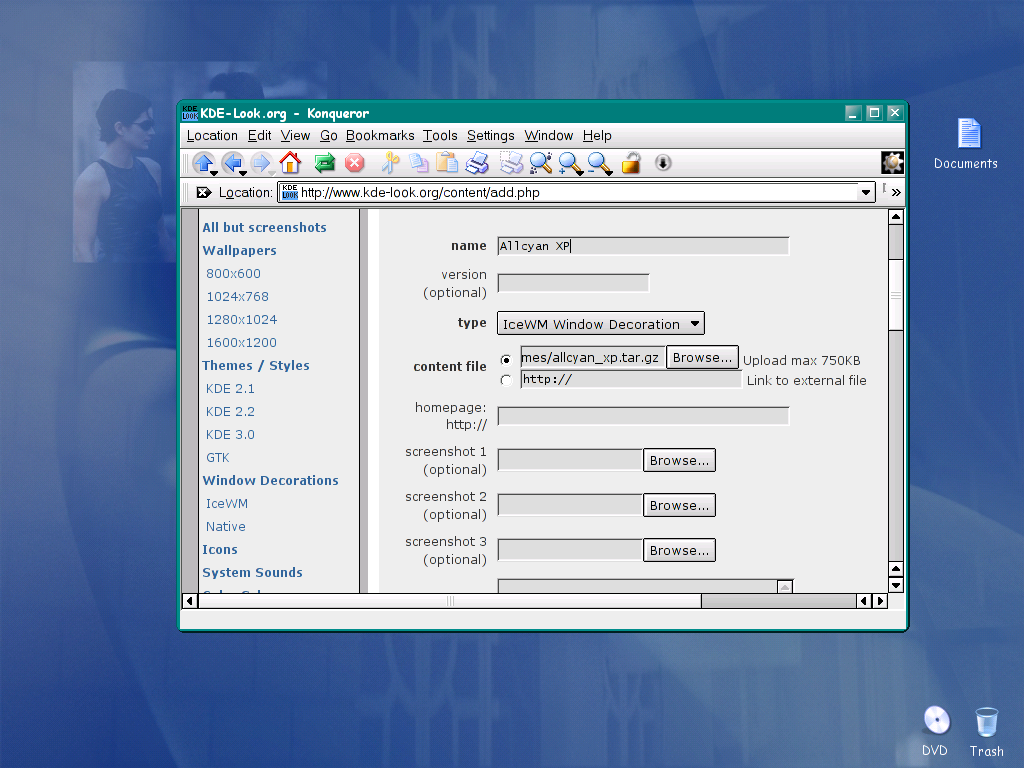The image size is (1024, 768).
Task: Click the vertical scrollbar up arrow
Action: pyautogui.click(x=896, y=217)
